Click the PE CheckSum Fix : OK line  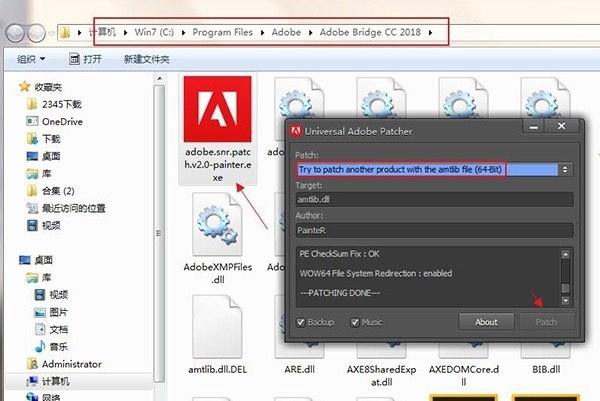point(339,254)
